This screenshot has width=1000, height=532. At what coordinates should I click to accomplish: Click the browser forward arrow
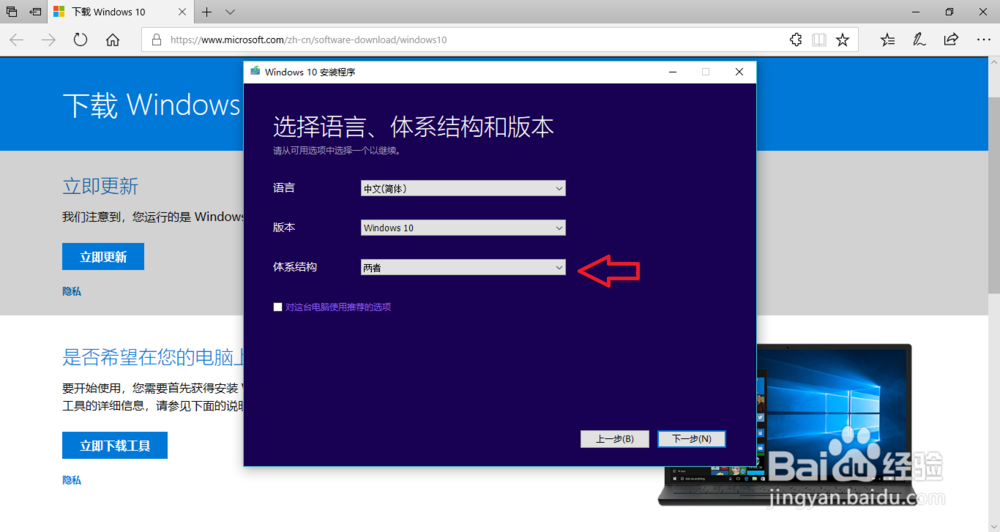coord(48,40)
